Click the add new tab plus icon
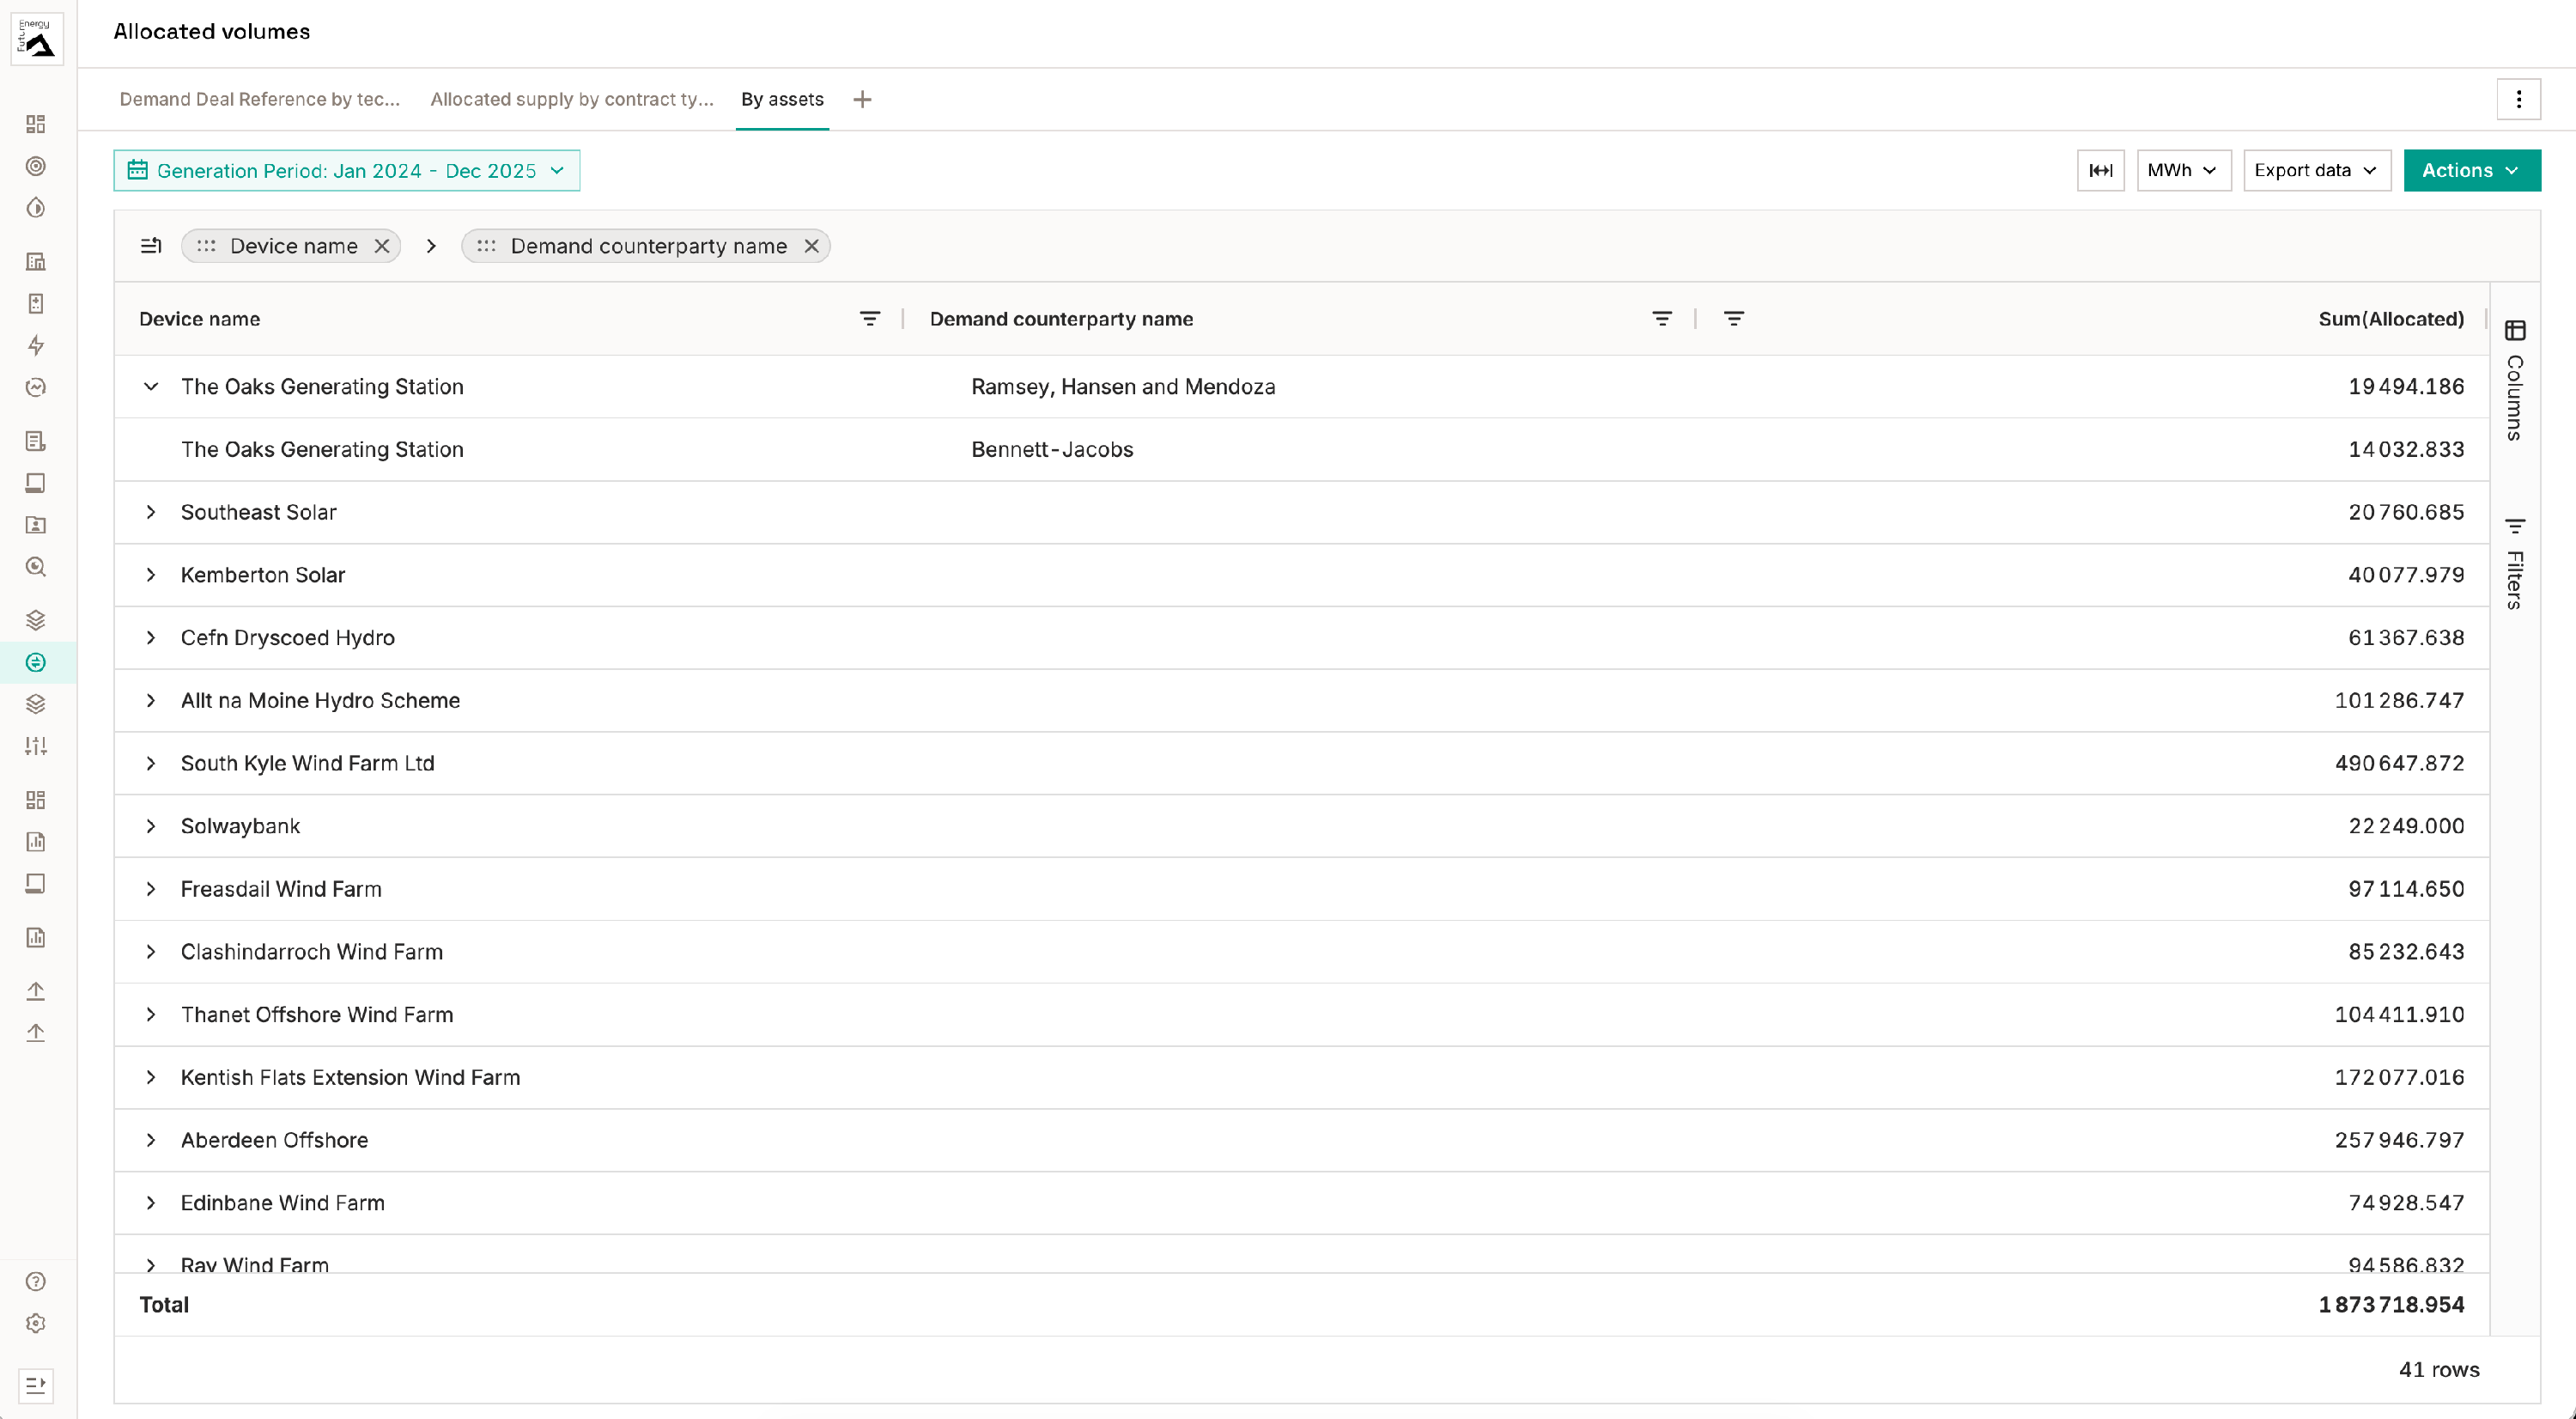This screenshot has width=2576, height=1419. point(862,99)
